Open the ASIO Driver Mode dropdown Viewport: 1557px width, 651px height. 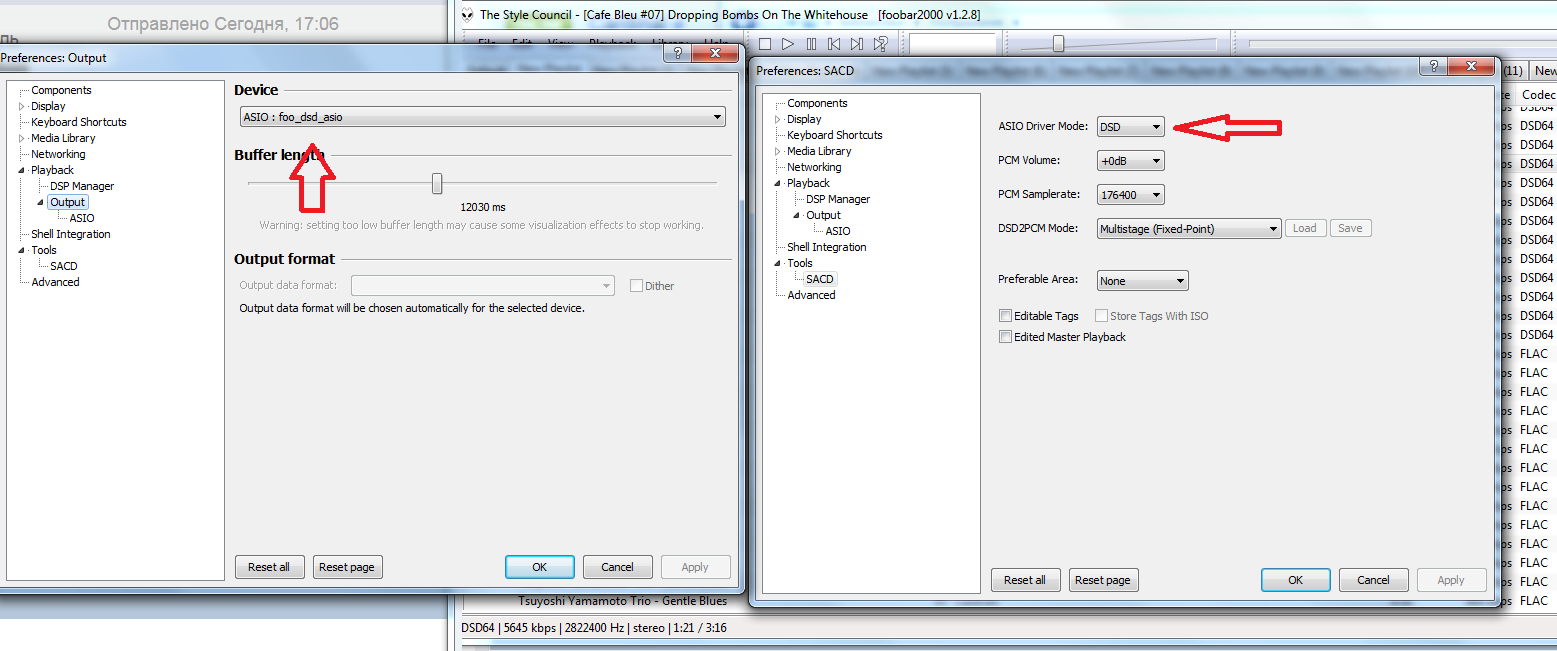tap(1131, 127)
